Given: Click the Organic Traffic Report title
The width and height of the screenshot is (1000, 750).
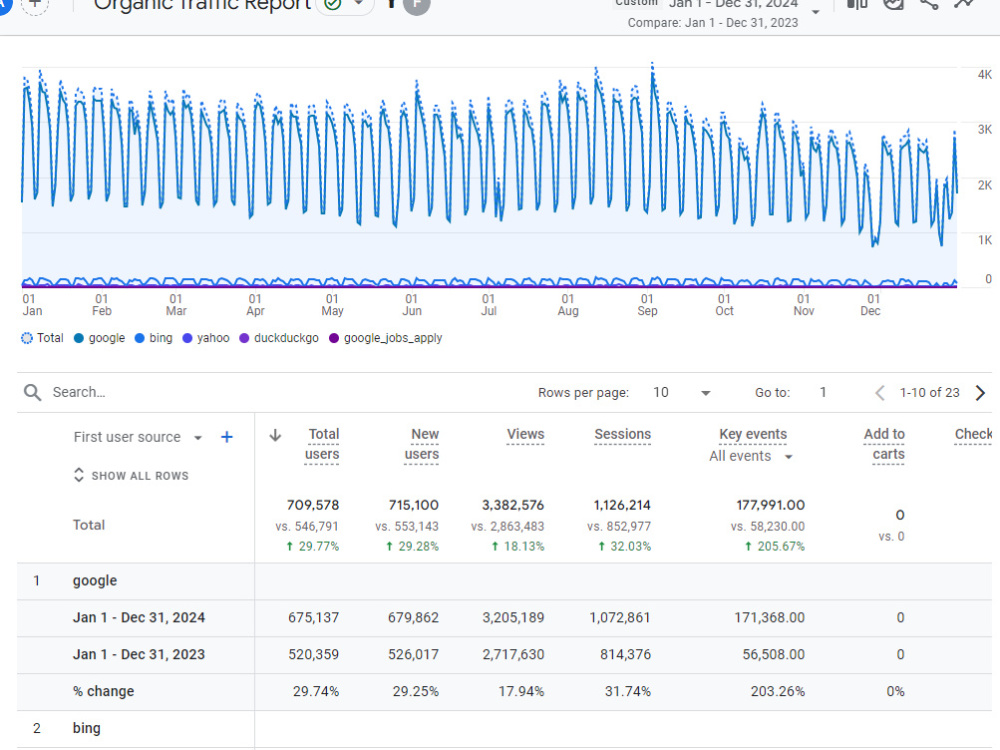Looking at the screenshot, I should (202, 5).
